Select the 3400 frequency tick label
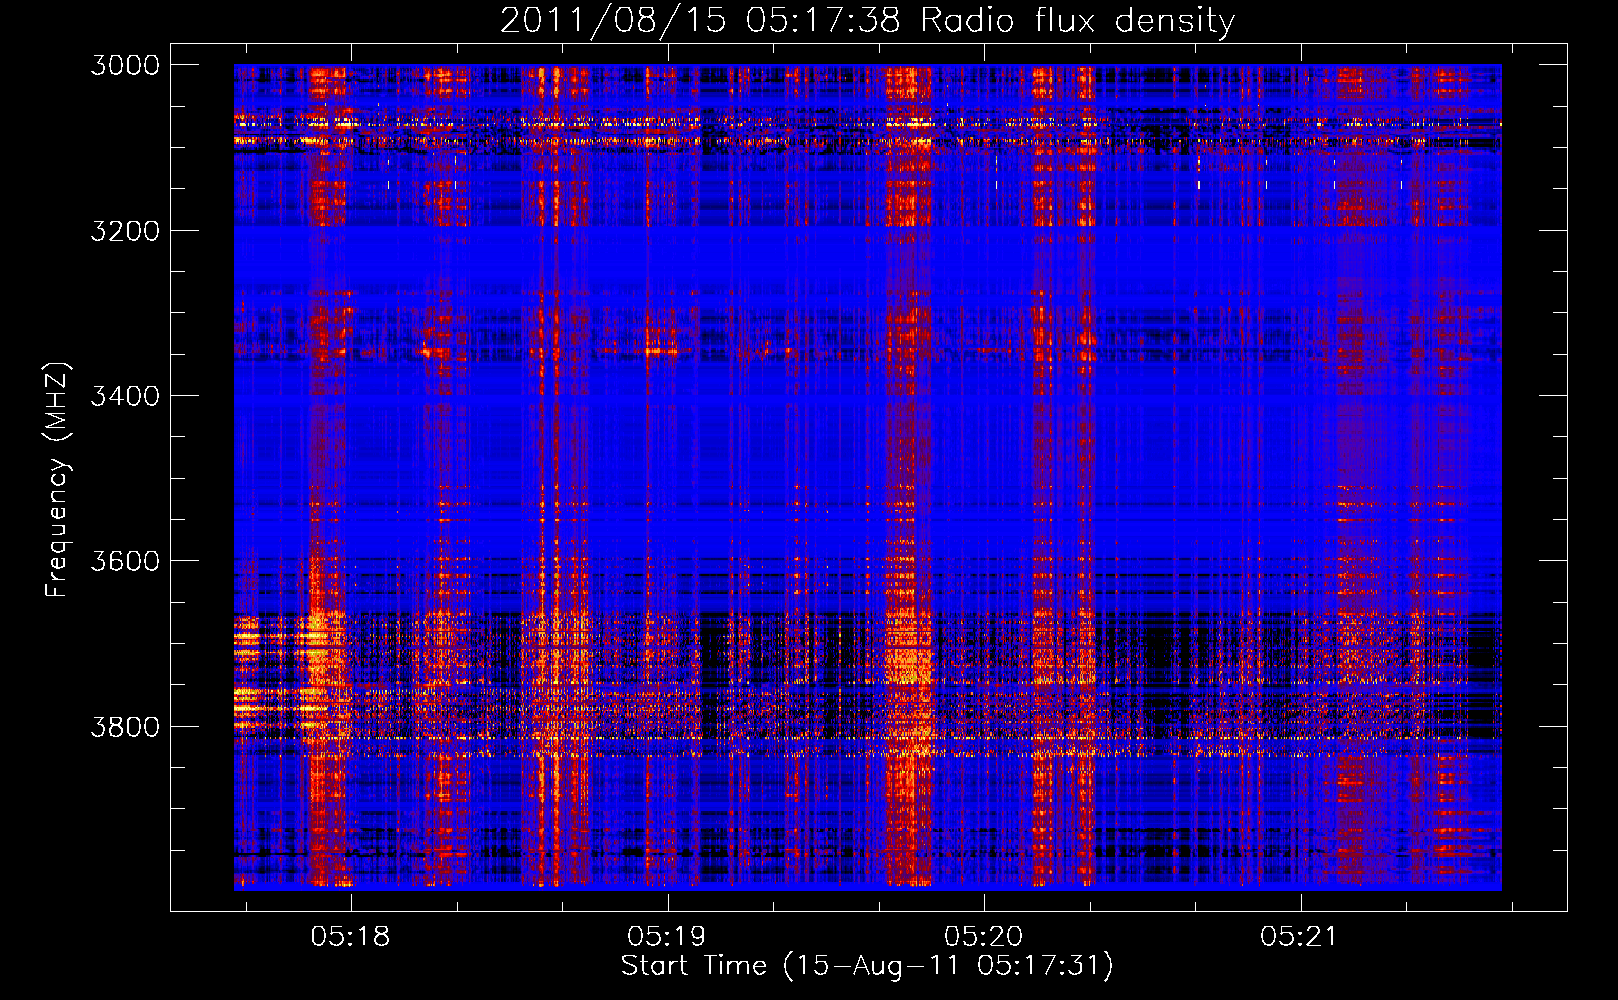 click(x=125, y=396)
